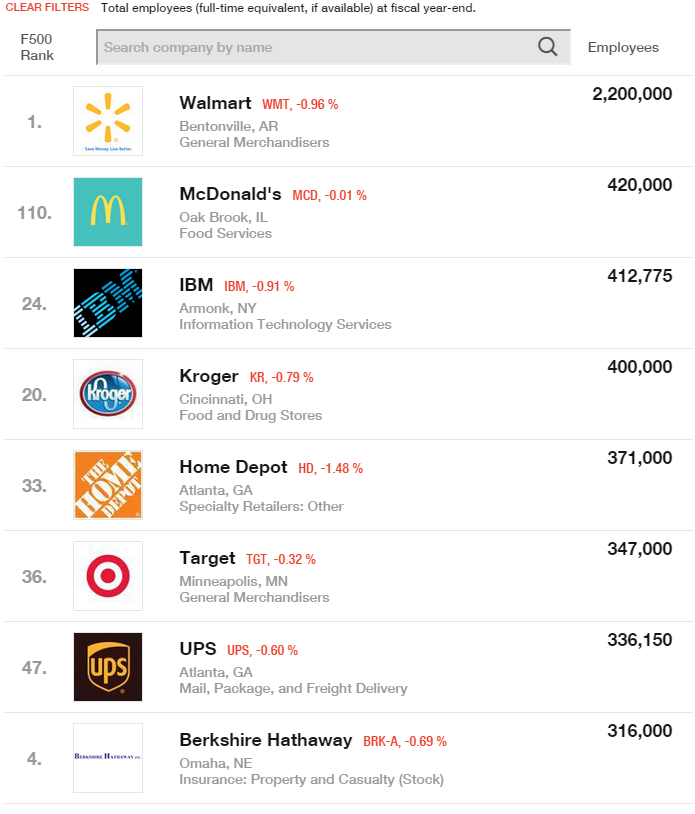Viewport: 695px width, 814px height.
Task: Open the Home Depot company name link
Action: 233,467
